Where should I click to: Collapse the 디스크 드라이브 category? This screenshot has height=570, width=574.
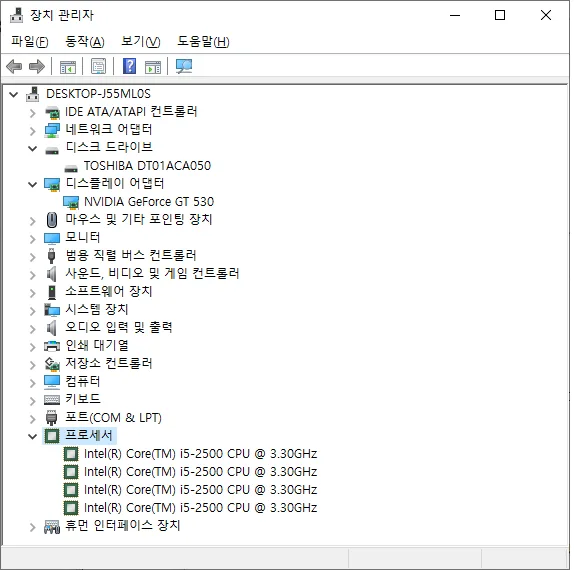tap(33, 149)
